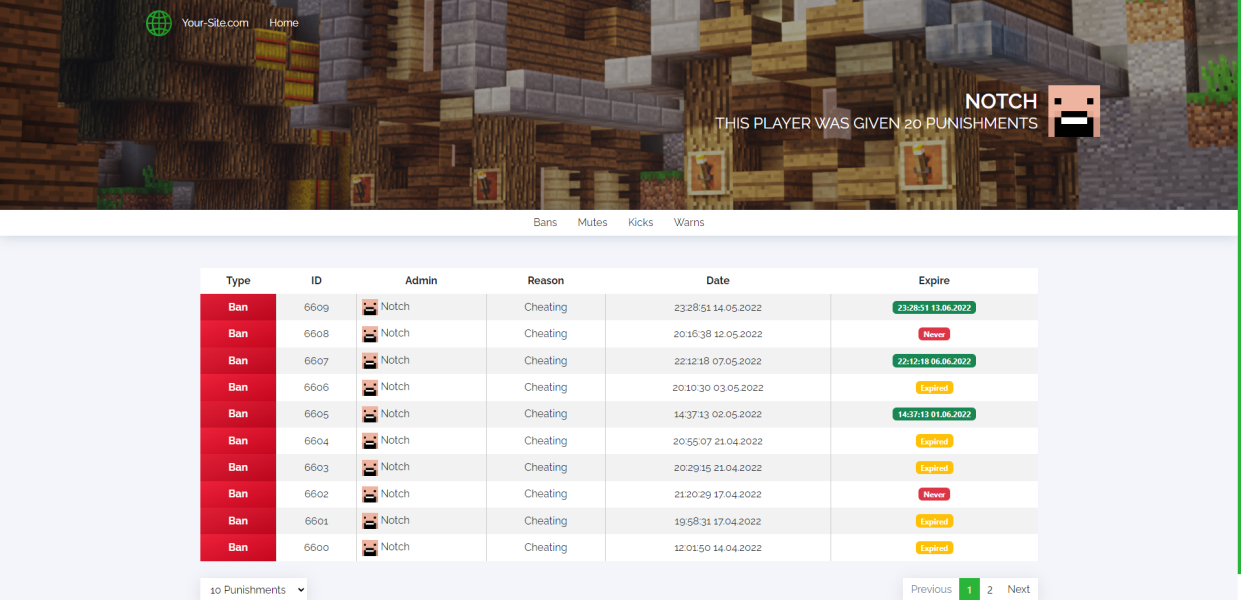The height and width of the screenshot is (600, 1241).
Task: Click the date 12:01:50 14.04.2022
Action: pos(718,547)
